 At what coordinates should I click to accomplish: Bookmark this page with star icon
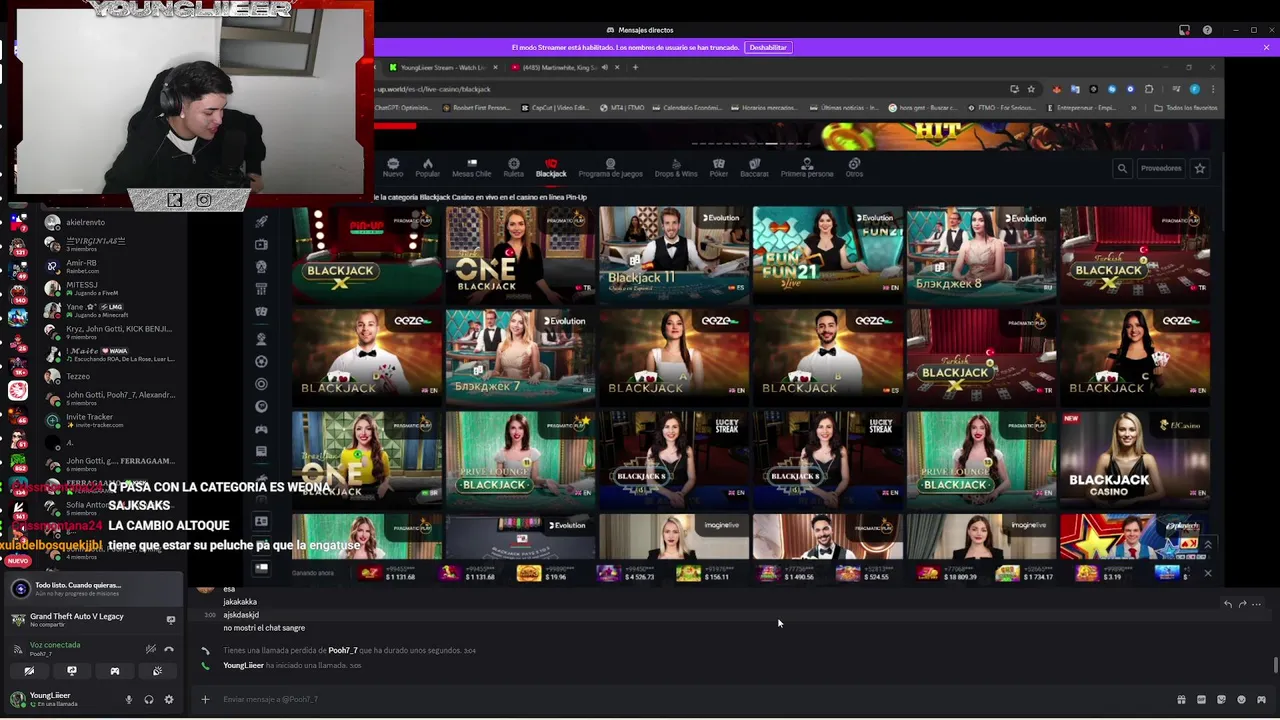pos(1031,89)
